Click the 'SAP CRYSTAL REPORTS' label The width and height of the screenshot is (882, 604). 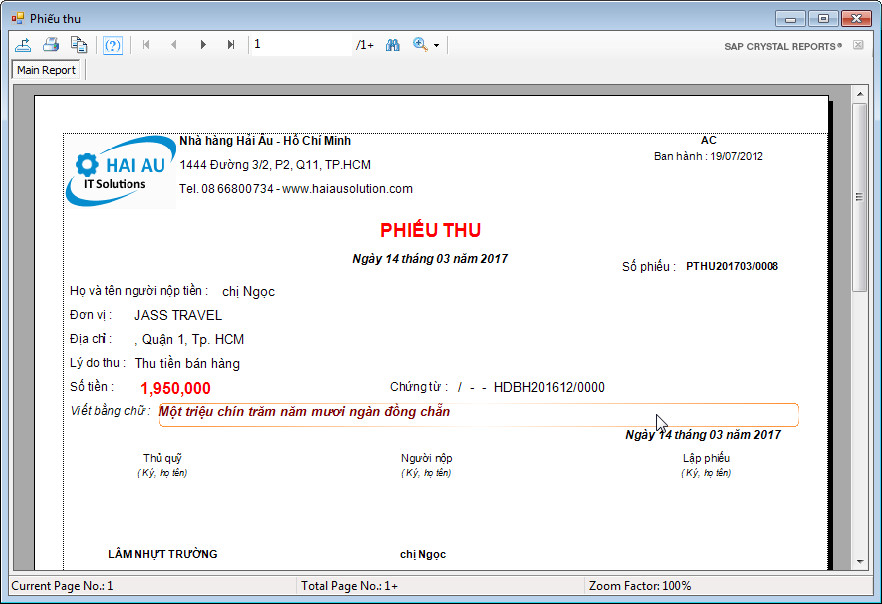[783, 47]
